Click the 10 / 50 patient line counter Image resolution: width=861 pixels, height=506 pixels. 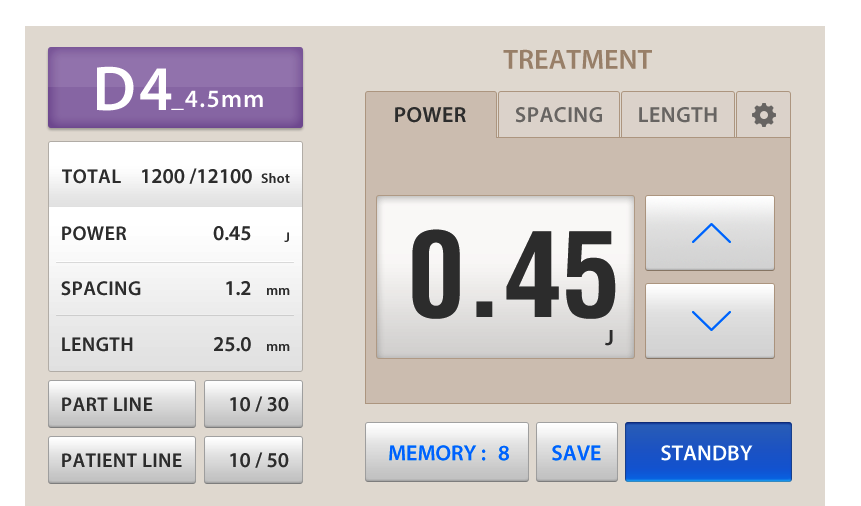point(253,460)
